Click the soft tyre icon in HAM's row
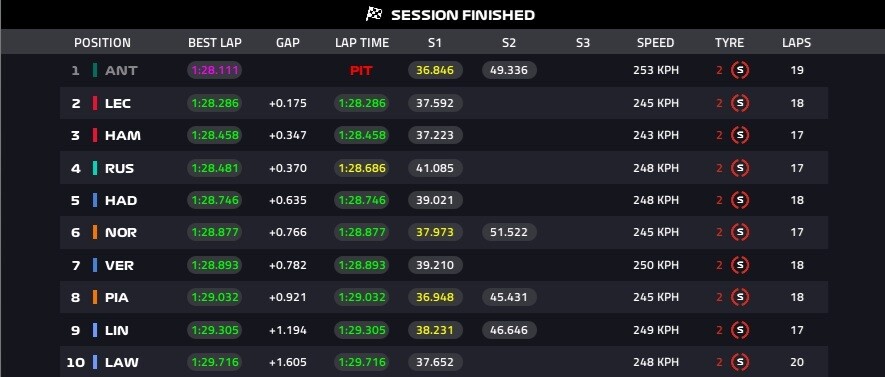 (740, 135)
